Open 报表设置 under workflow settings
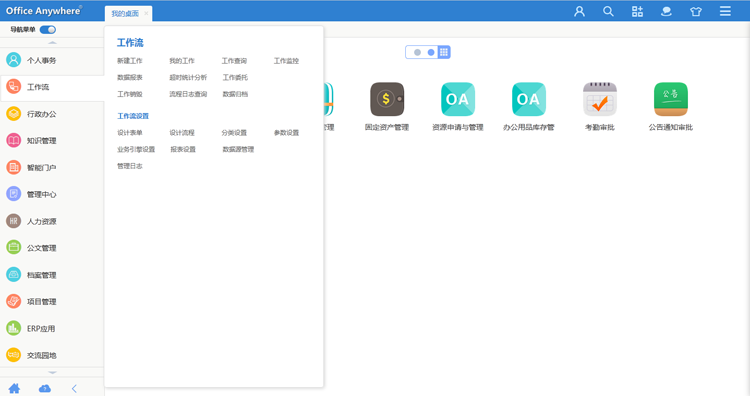The image size is (750, 396). 183,149
